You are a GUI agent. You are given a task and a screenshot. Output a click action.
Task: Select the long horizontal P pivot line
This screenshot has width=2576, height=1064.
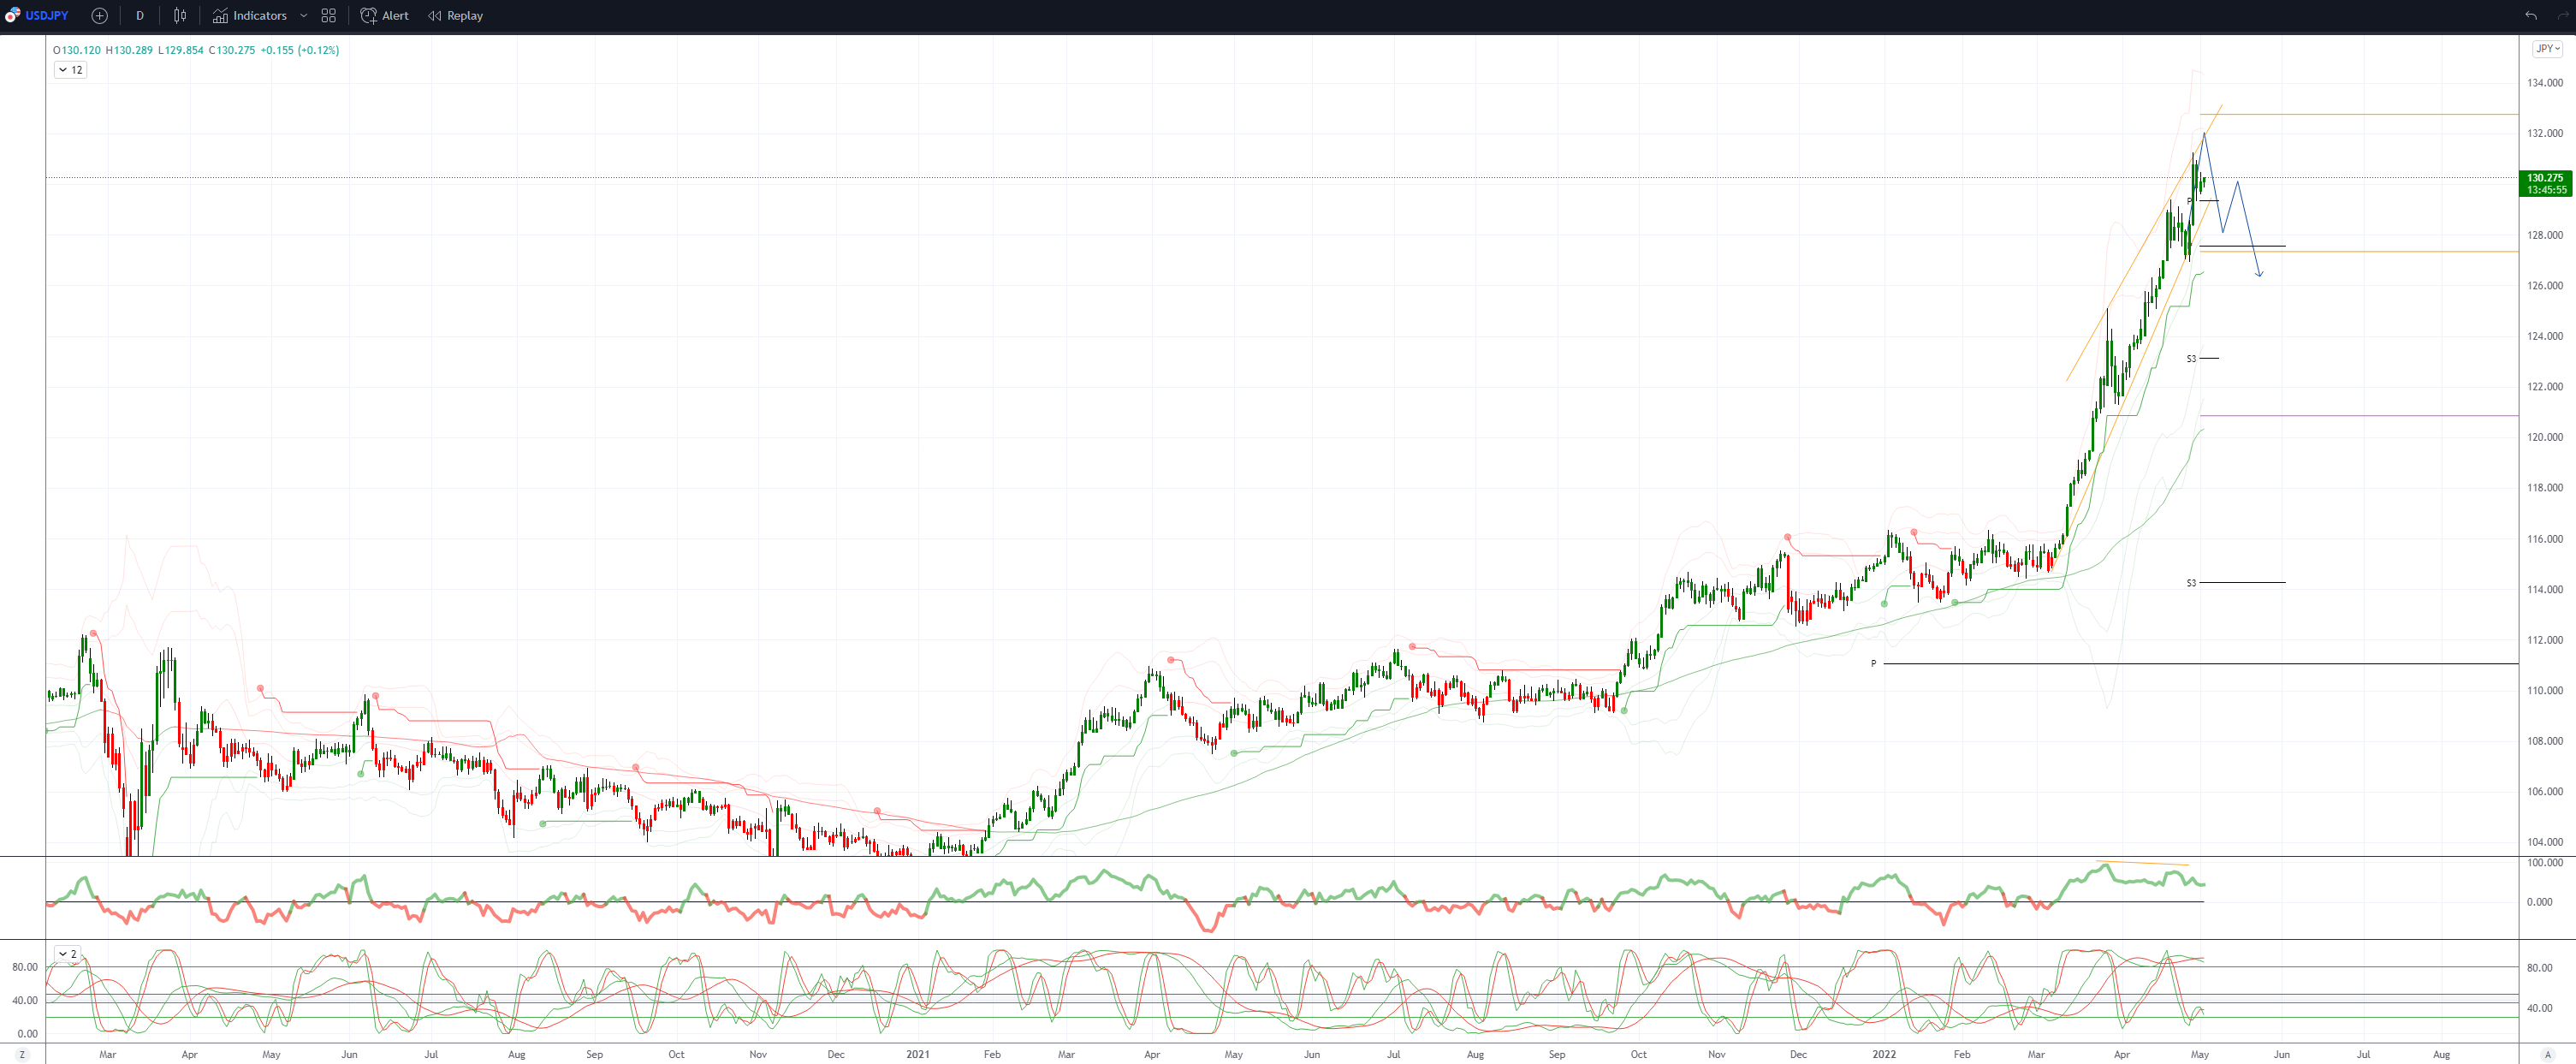2200,664
